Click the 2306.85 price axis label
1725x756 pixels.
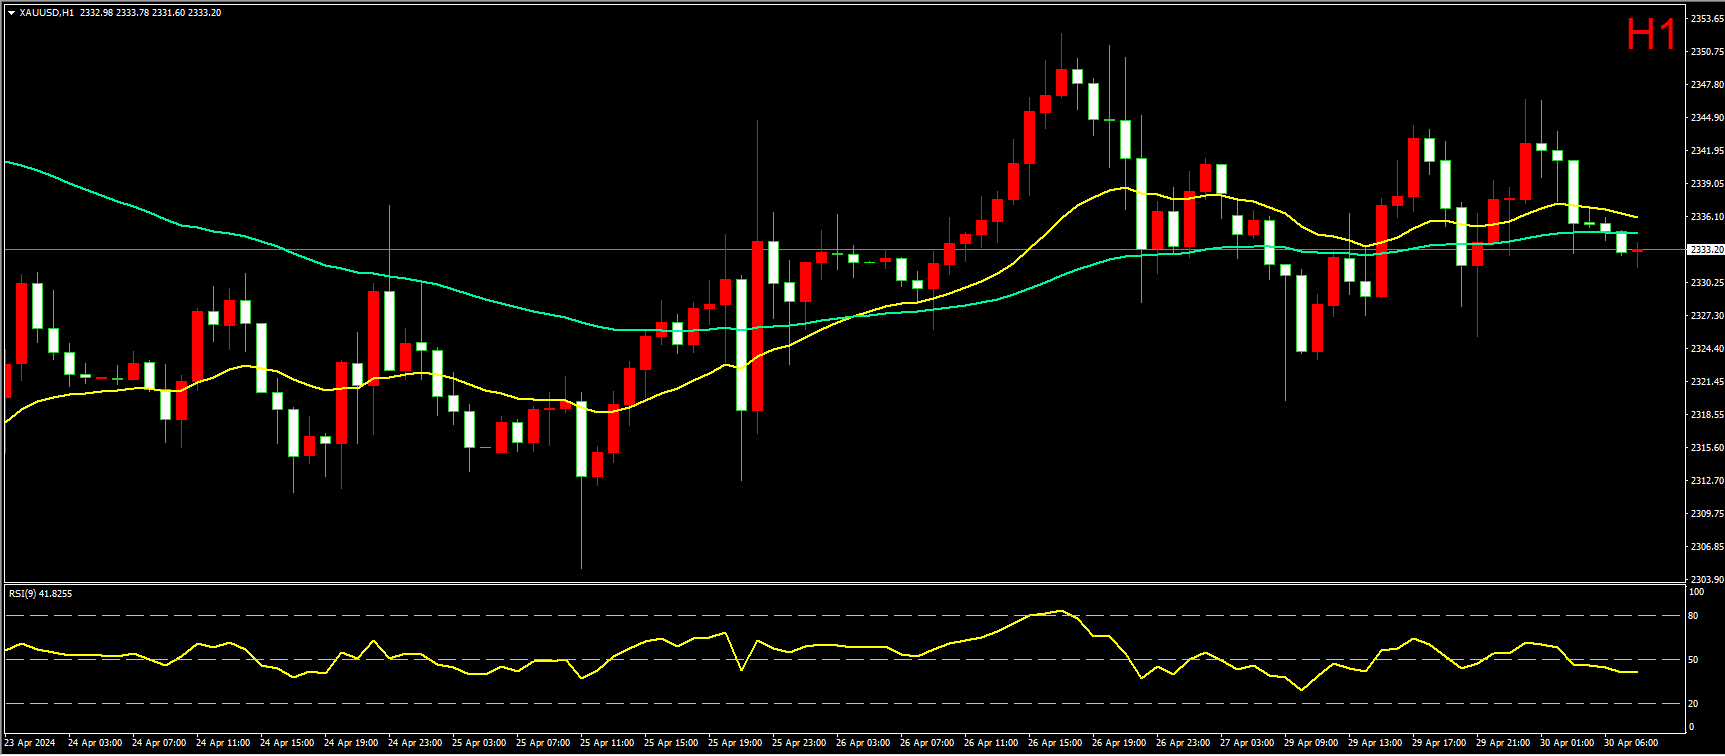coord(1706,547)
